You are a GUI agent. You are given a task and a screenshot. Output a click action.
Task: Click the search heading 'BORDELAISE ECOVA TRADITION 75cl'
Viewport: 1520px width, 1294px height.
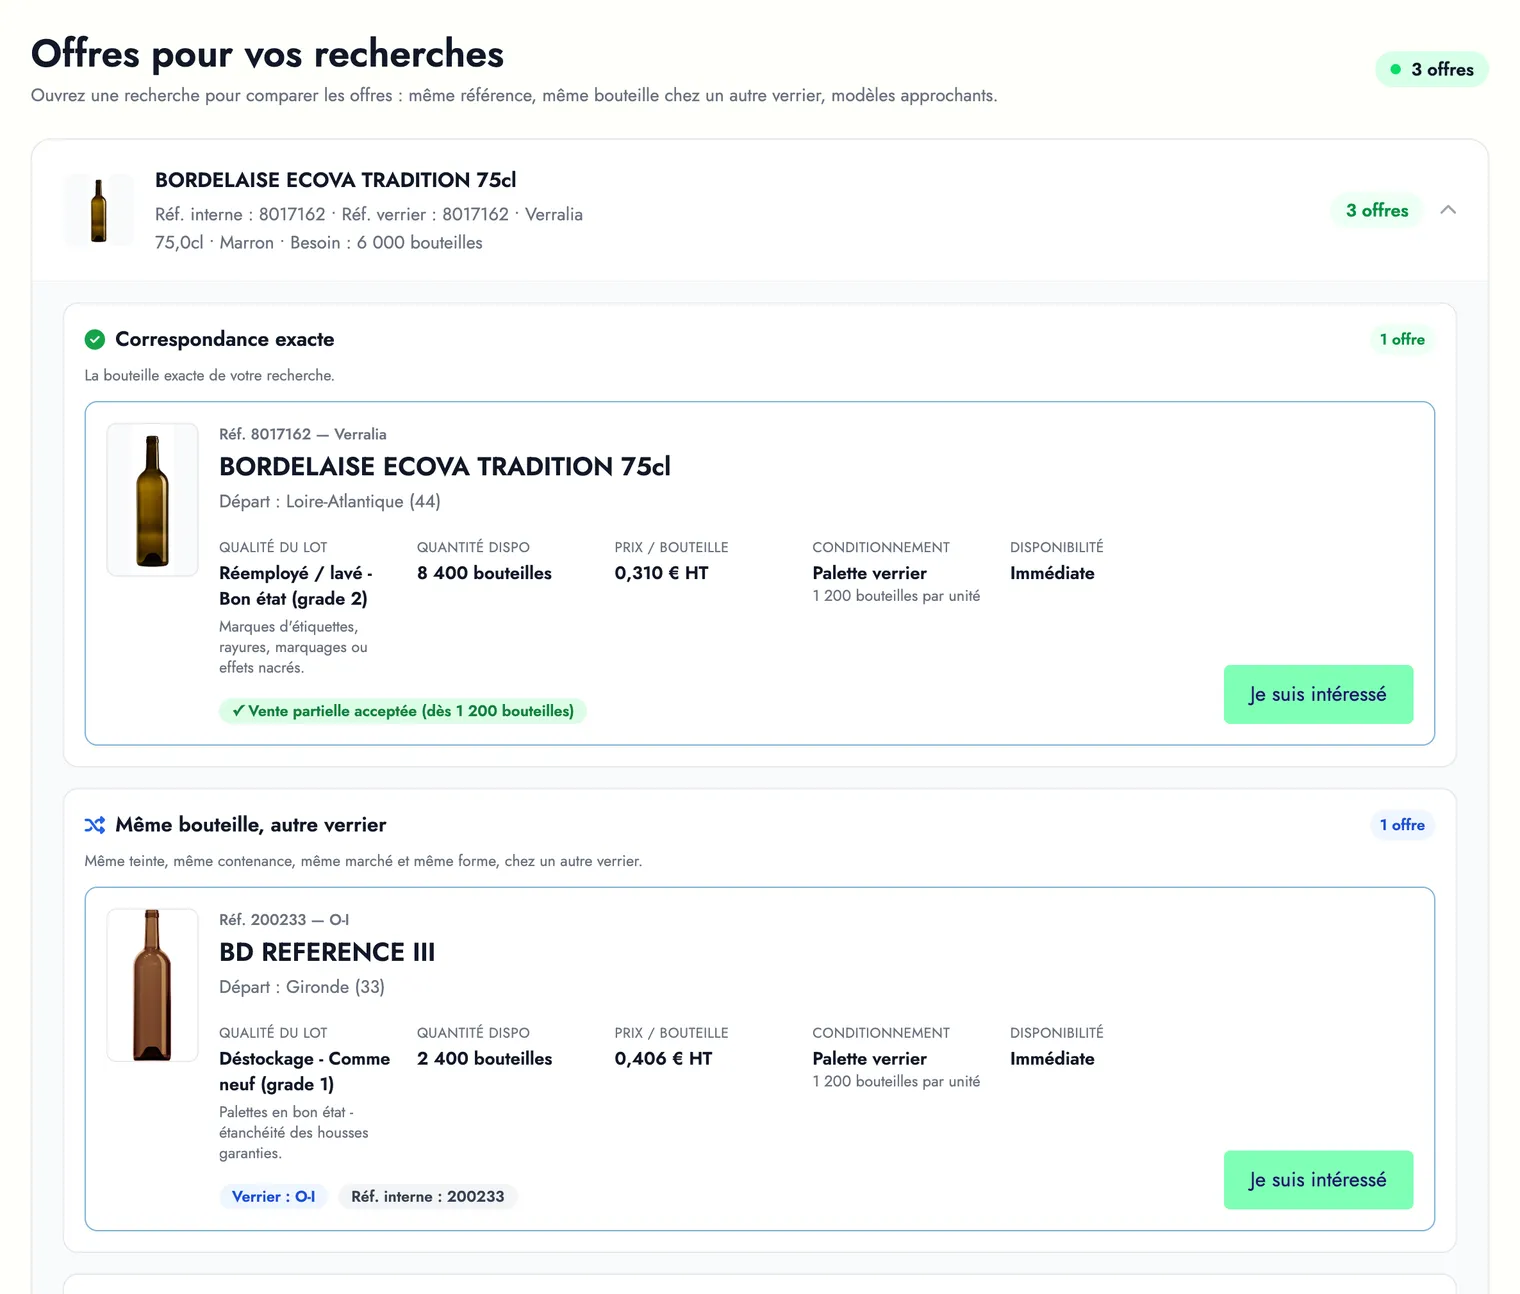(x=335, y=180)
